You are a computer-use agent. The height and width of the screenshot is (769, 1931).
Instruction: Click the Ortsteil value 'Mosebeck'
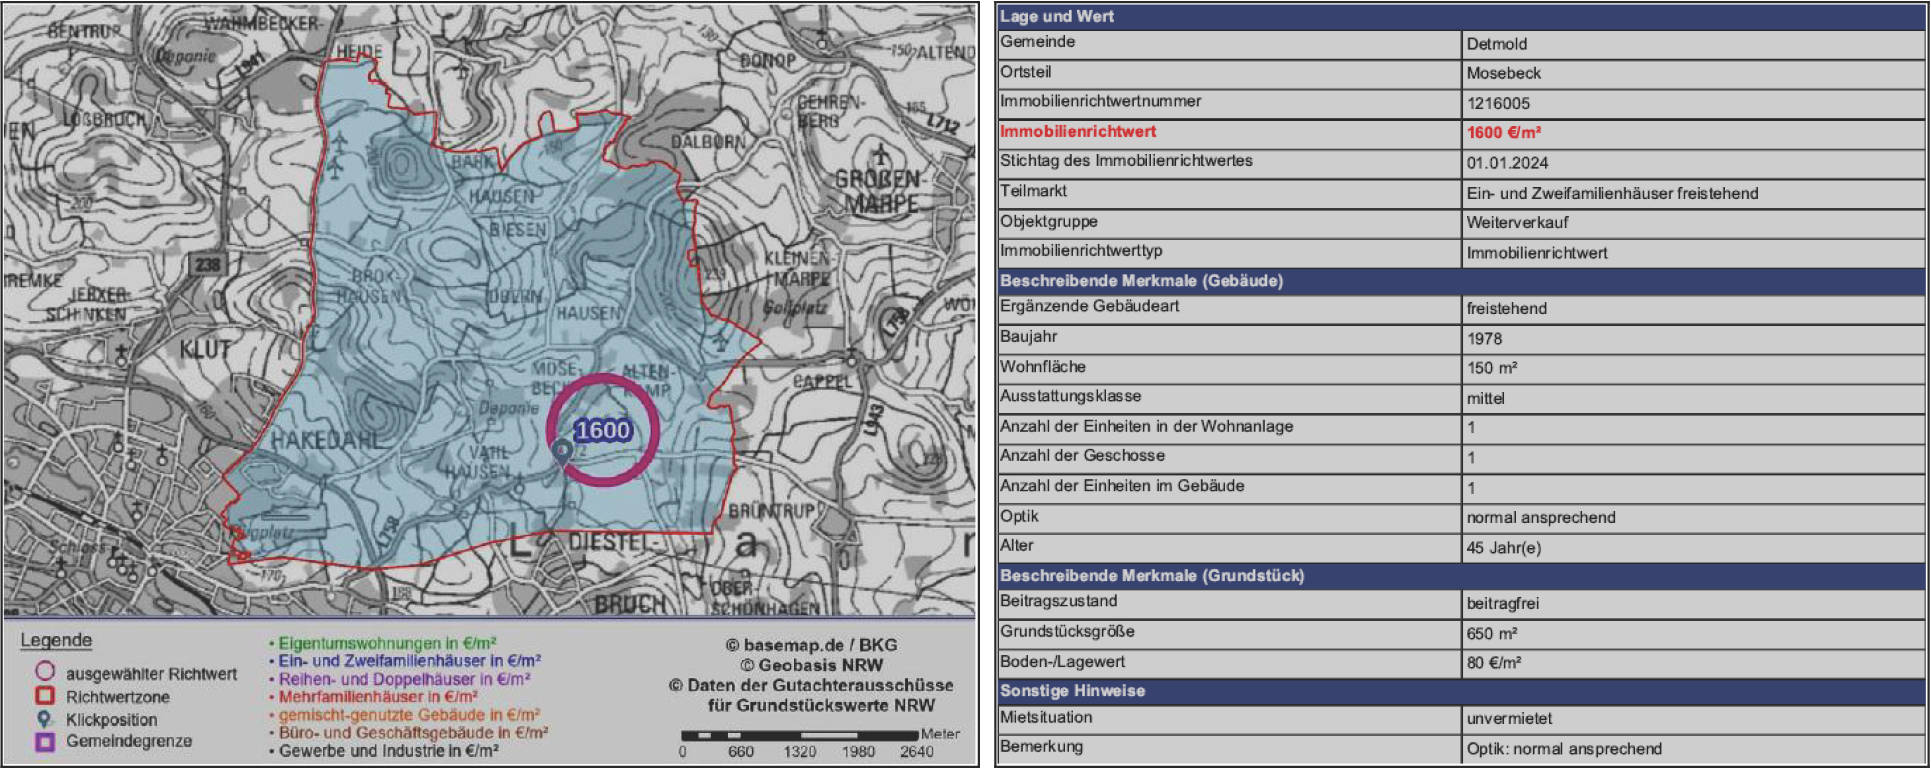[1503, 73]
